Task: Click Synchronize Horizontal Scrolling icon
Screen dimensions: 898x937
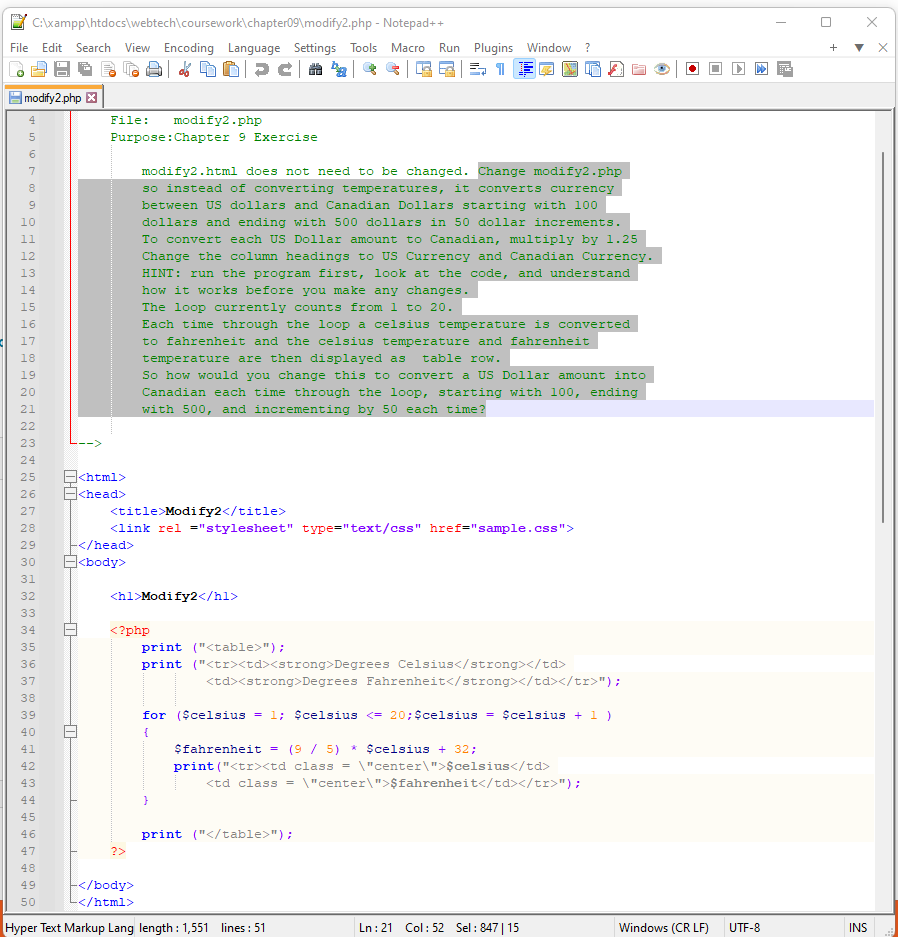Action: pyautogui.click(x=446, y=69)
